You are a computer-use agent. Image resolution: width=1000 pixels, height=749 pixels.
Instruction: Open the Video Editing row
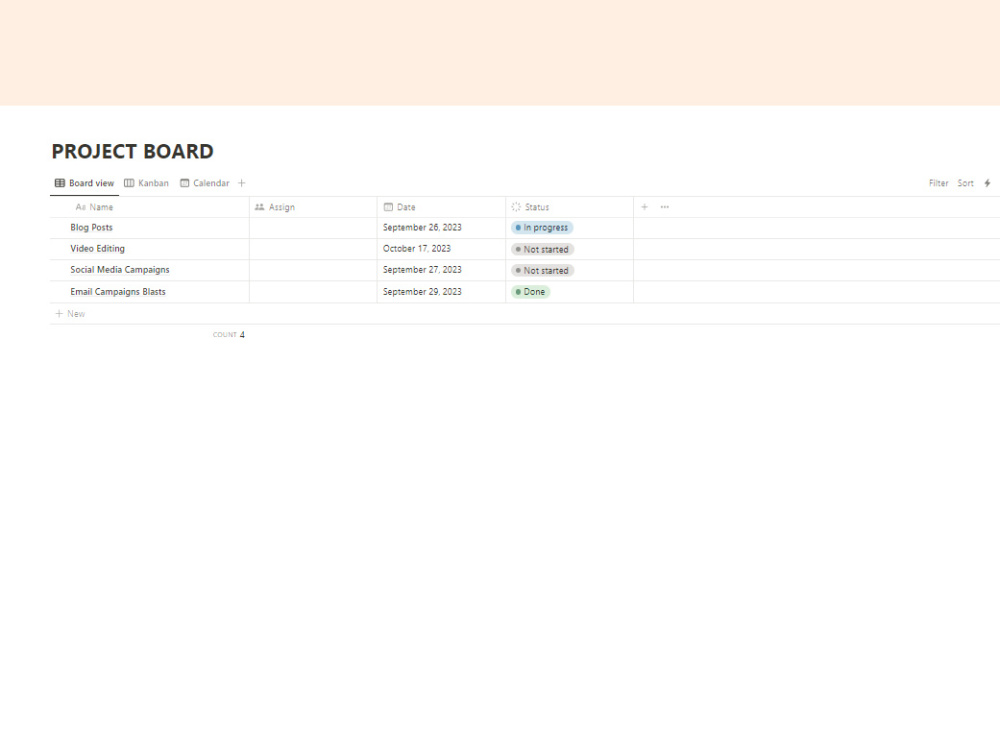(x=98, y=249)
